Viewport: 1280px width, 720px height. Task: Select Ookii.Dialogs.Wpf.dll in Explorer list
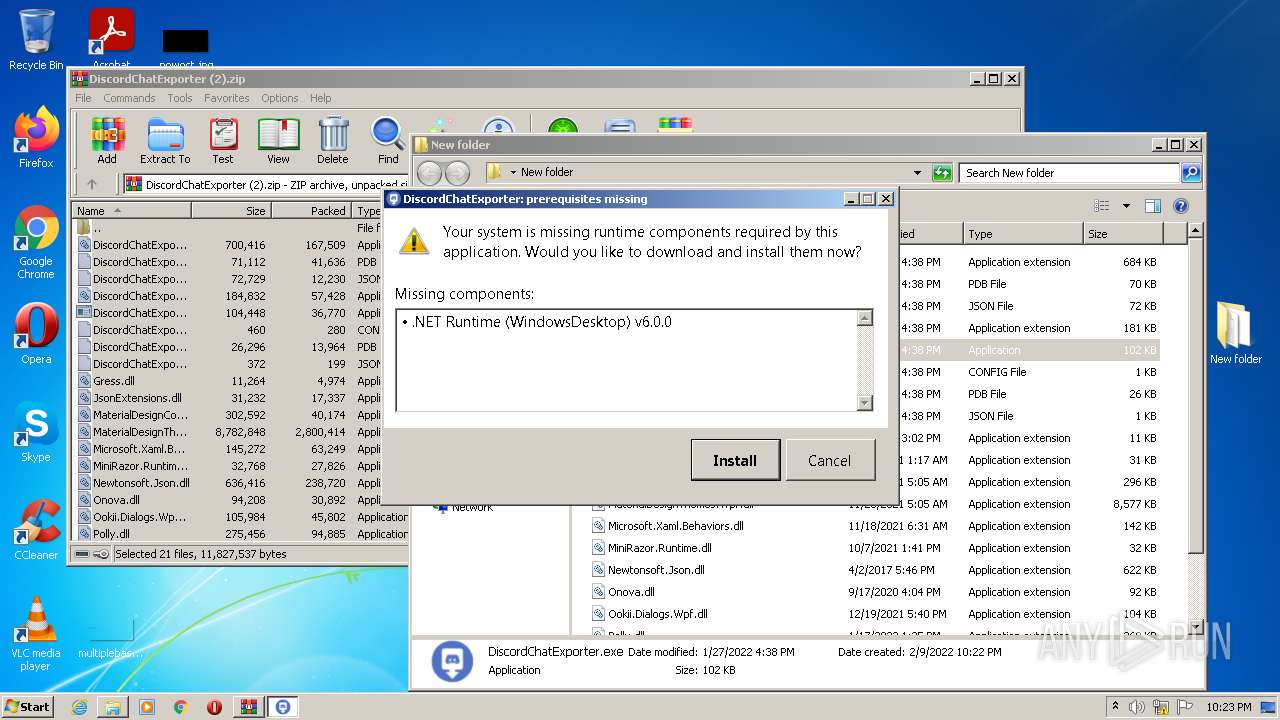click(657, 614)
